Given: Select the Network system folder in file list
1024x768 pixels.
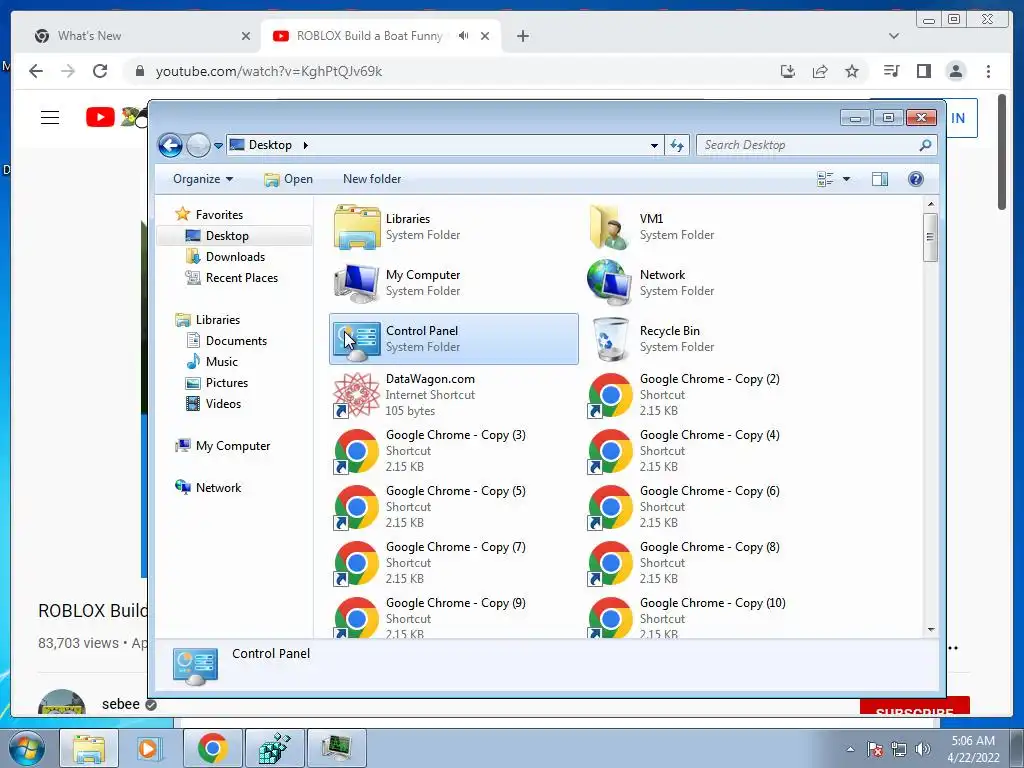Looking at the screenshot, I should click(x=610, y=283).
